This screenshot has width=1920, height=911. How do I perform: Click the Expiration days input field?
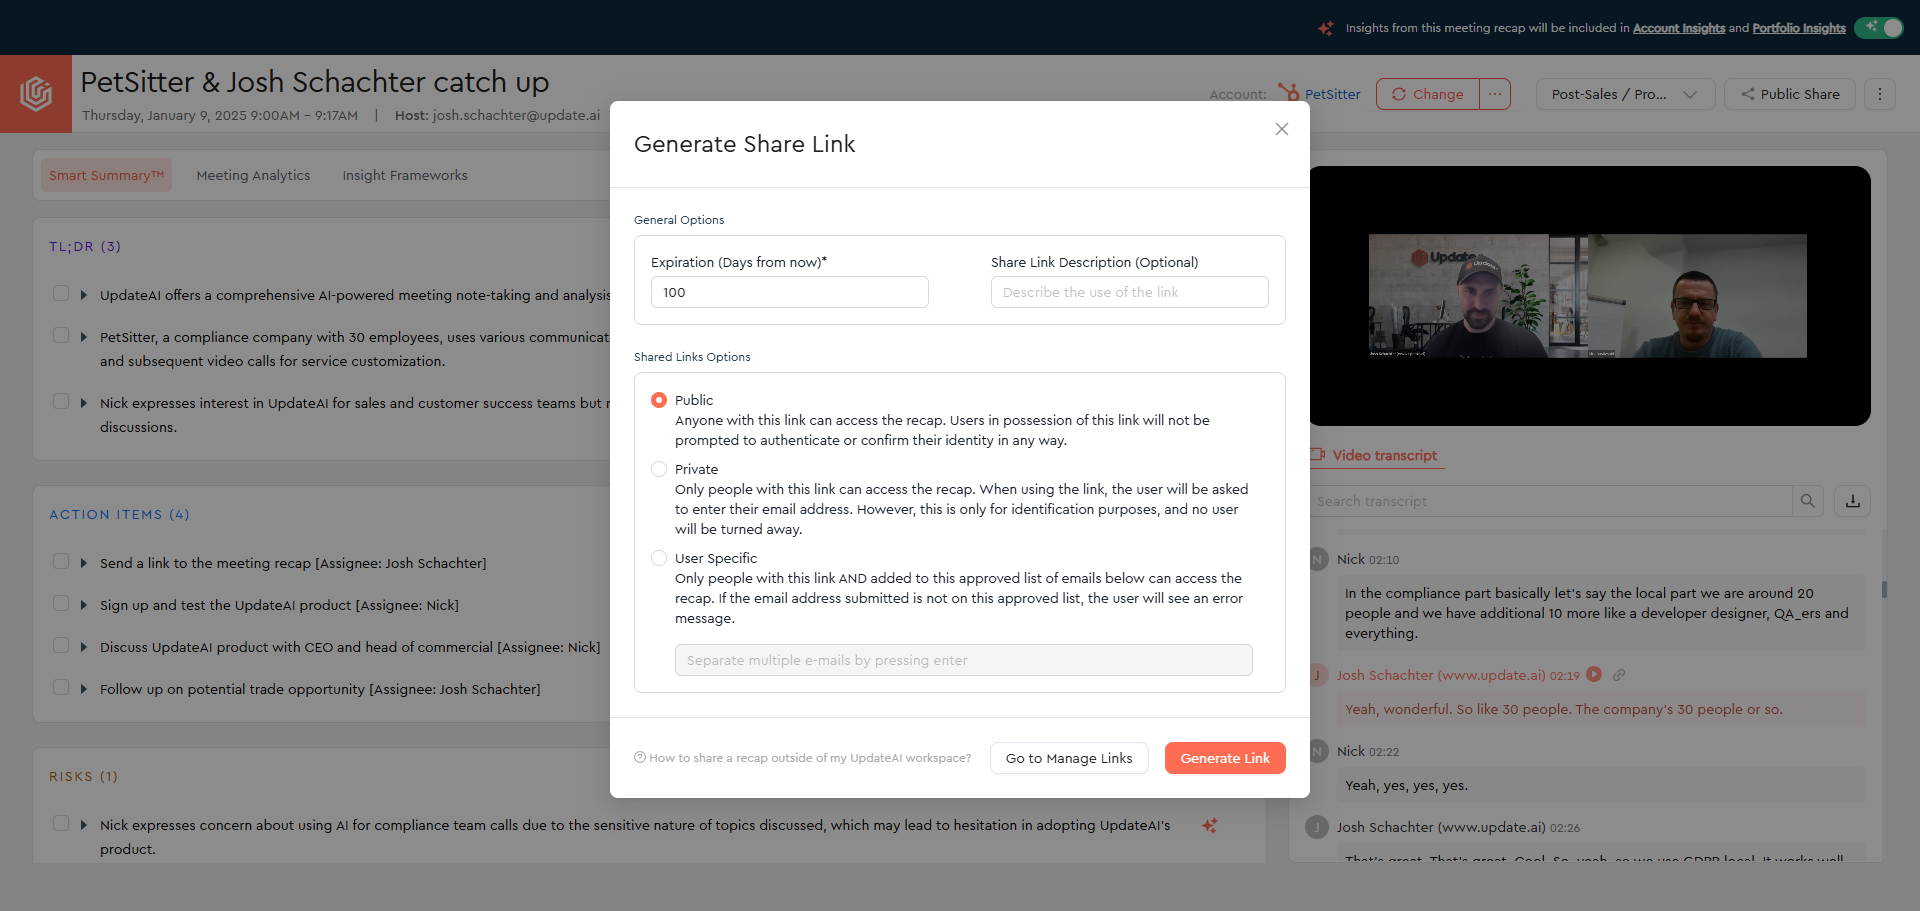coord(790,292)
